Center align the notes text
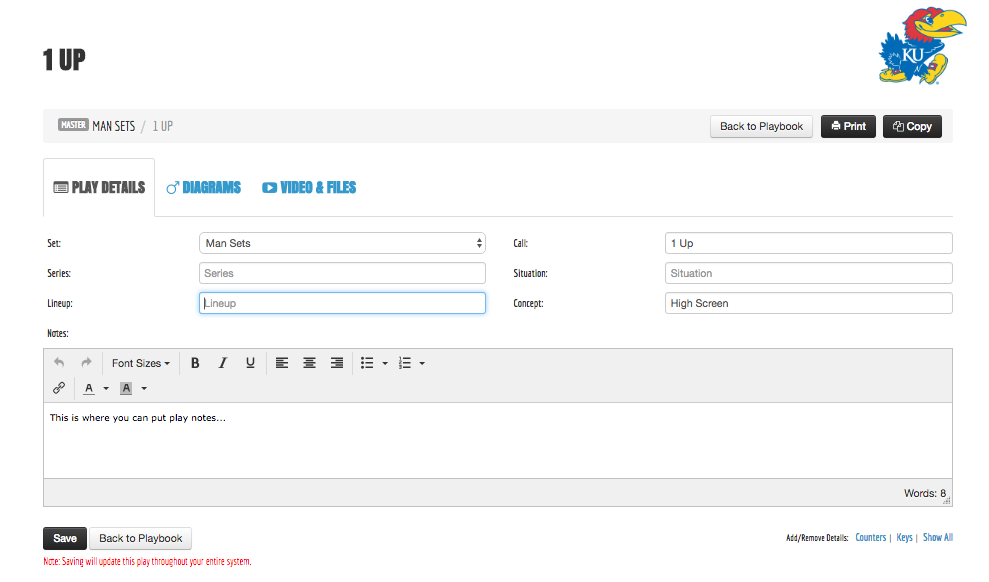The height and width of the screenshot is (582, 989). pos(310,363)
